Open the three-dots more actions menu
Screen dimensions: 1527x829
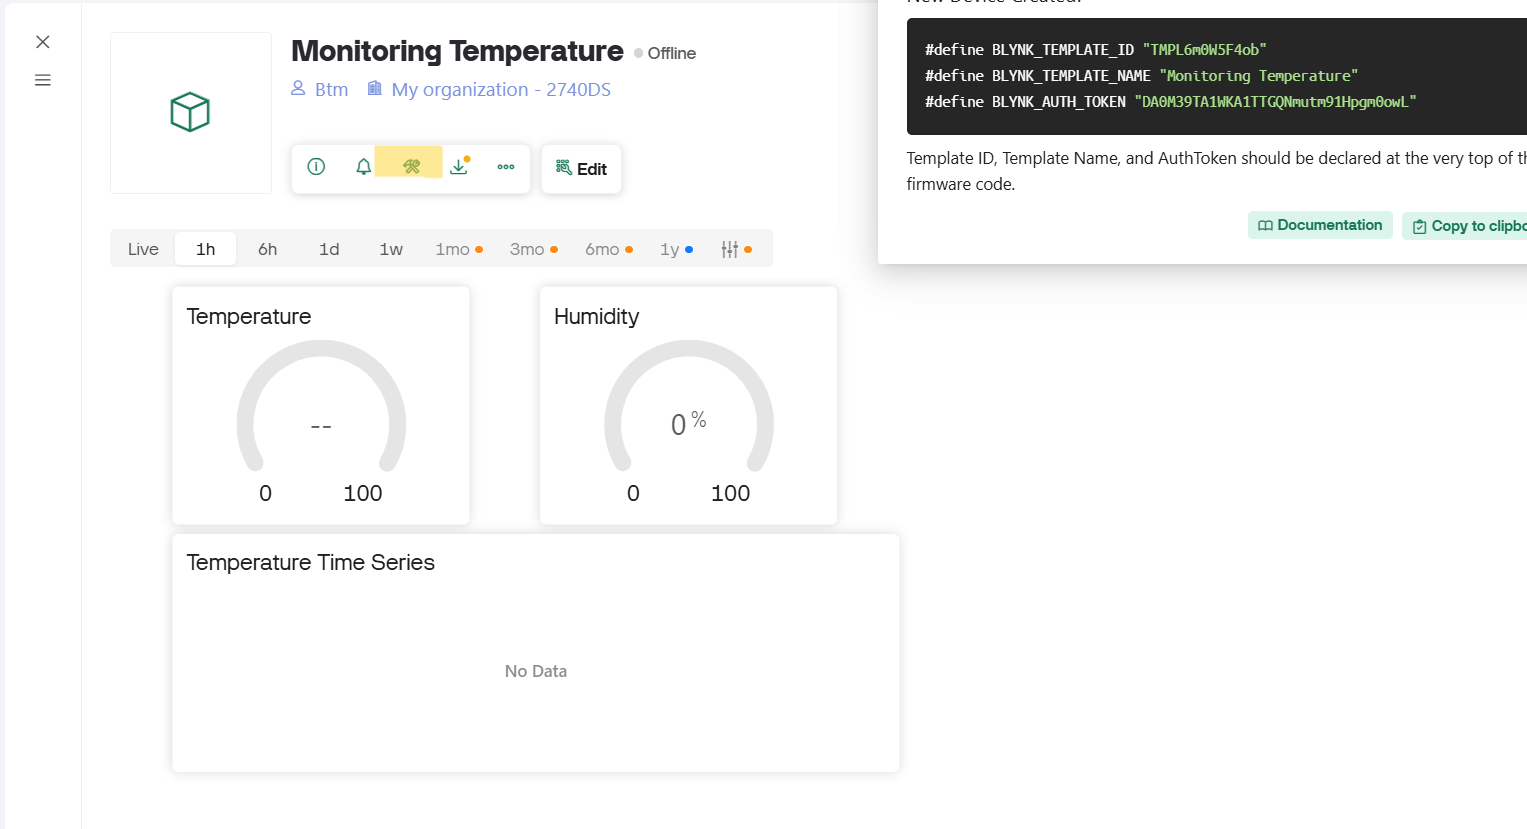click(x=506, y=167)
